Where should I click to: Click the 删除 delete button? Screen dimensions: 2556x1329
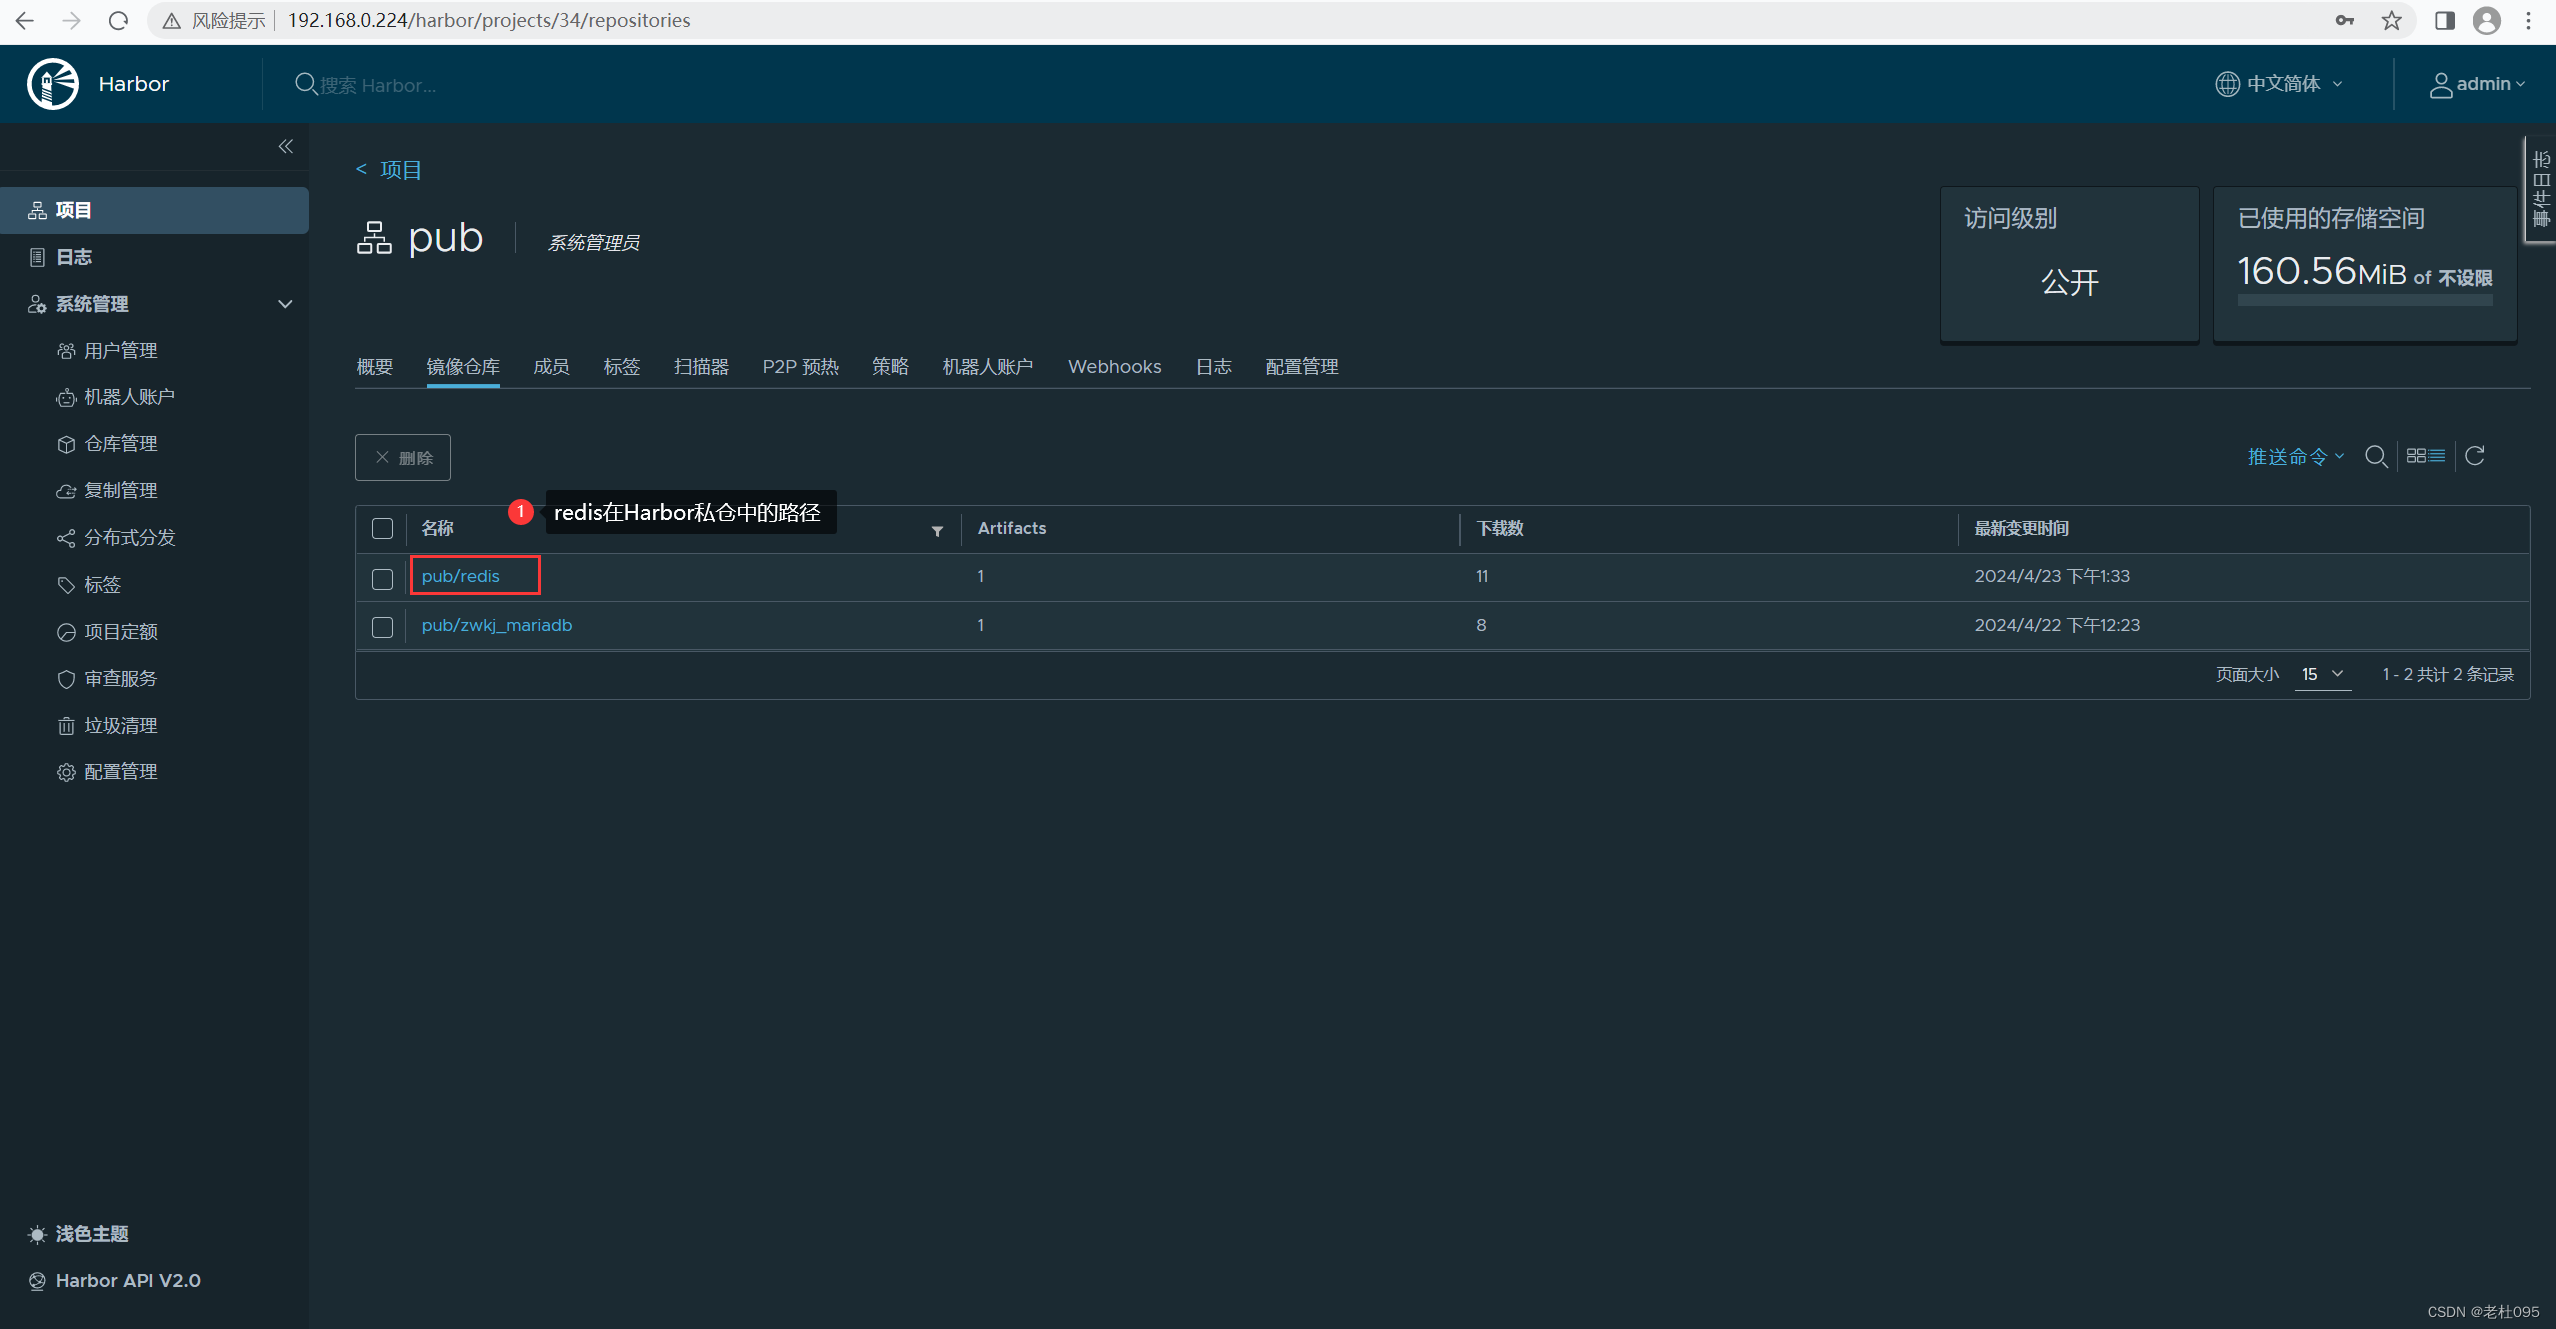(x=403, y=457)
